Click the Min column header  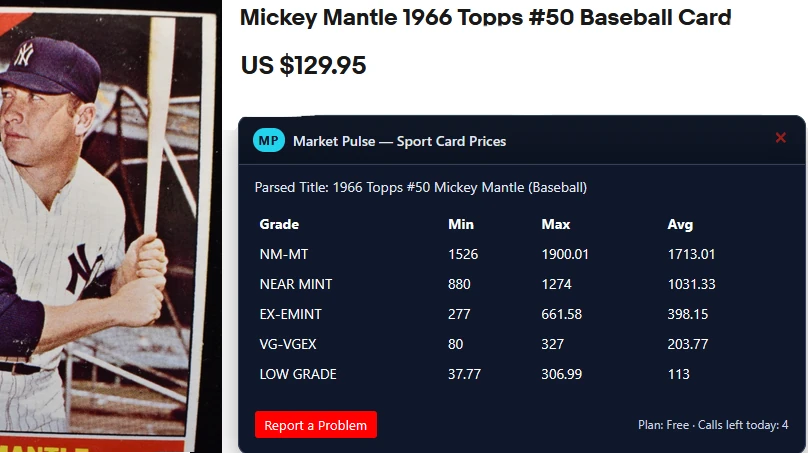coord(461,224)
